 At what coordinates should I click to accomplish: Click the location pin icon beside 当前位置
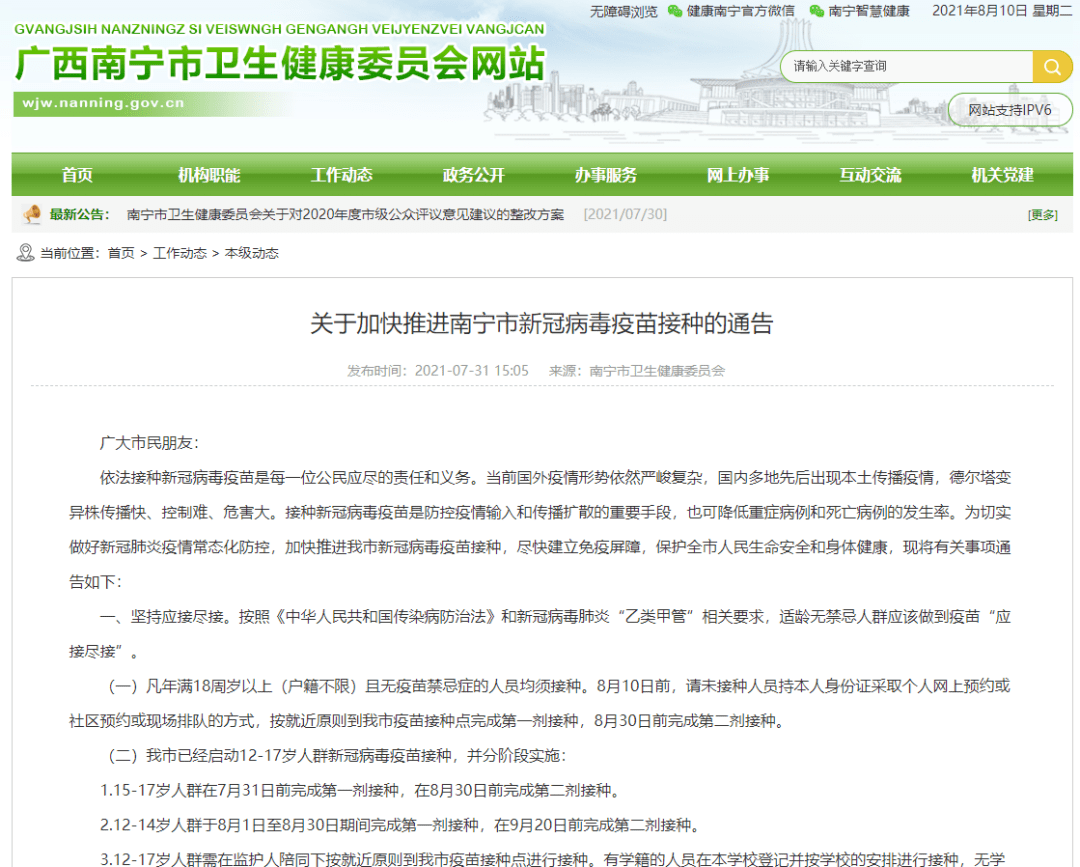click(x=26, y=253)
